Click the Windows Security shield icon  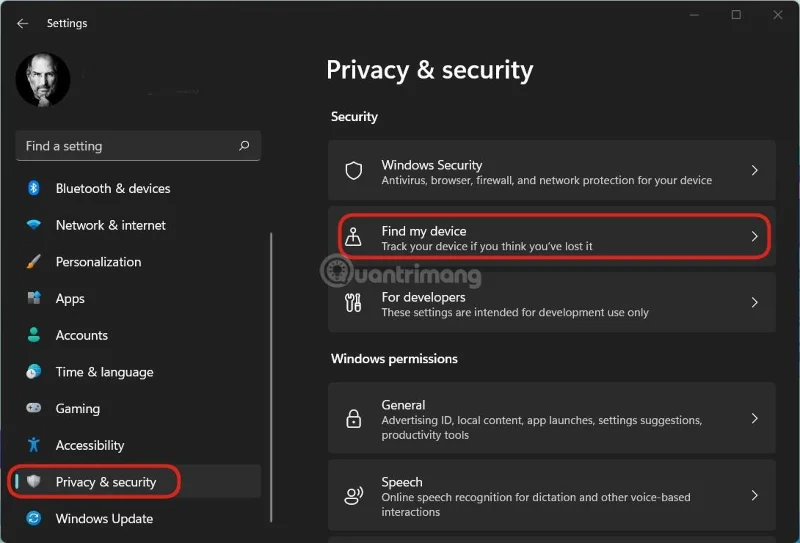pos(354,170)
